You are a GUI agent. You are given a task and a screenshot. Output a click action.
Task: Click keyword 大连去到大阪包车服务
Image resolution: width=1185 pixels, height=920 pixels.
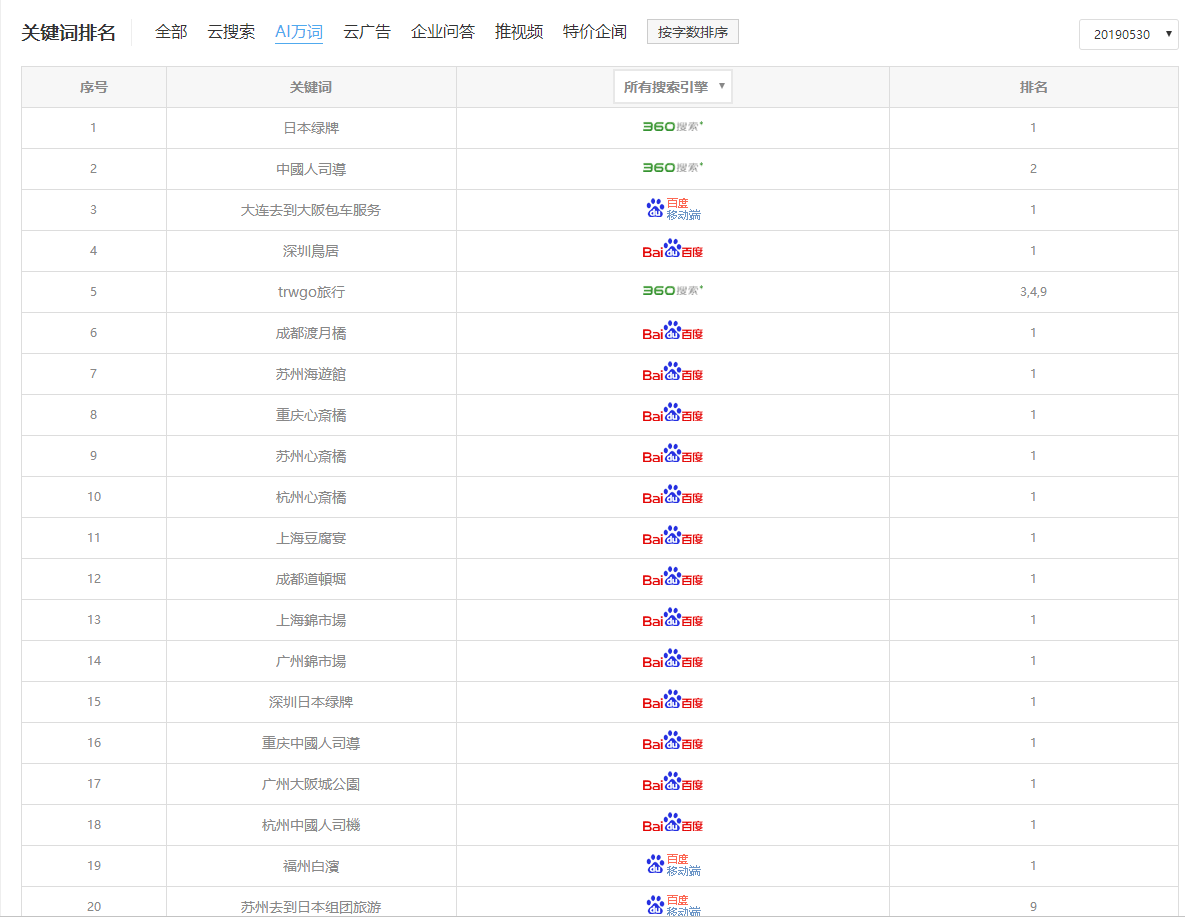[x=311, y=209]
